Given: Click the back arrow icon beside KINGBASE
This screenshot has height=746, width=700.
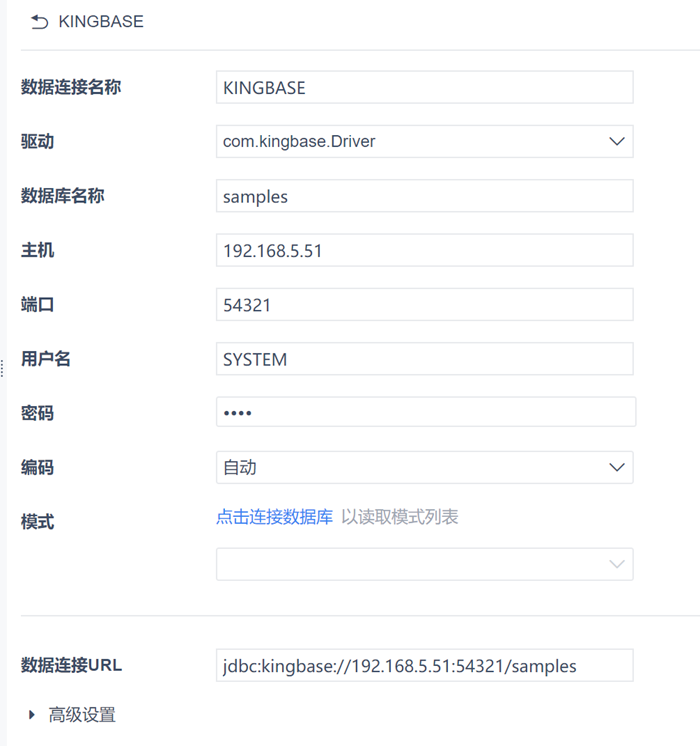Looking at the screenshot, I should click(39, 22).
